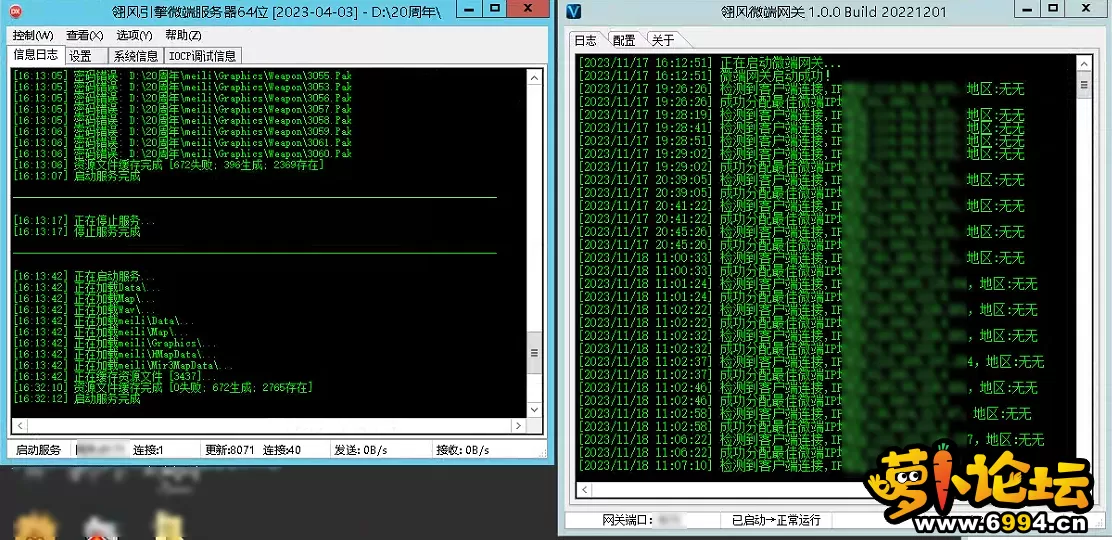Image resolution: width=1112 pixels, height=540 pixels.
Task: Click the 正在加载meili\Mir3MapData\... log line
Action: [x=123, y=366]
